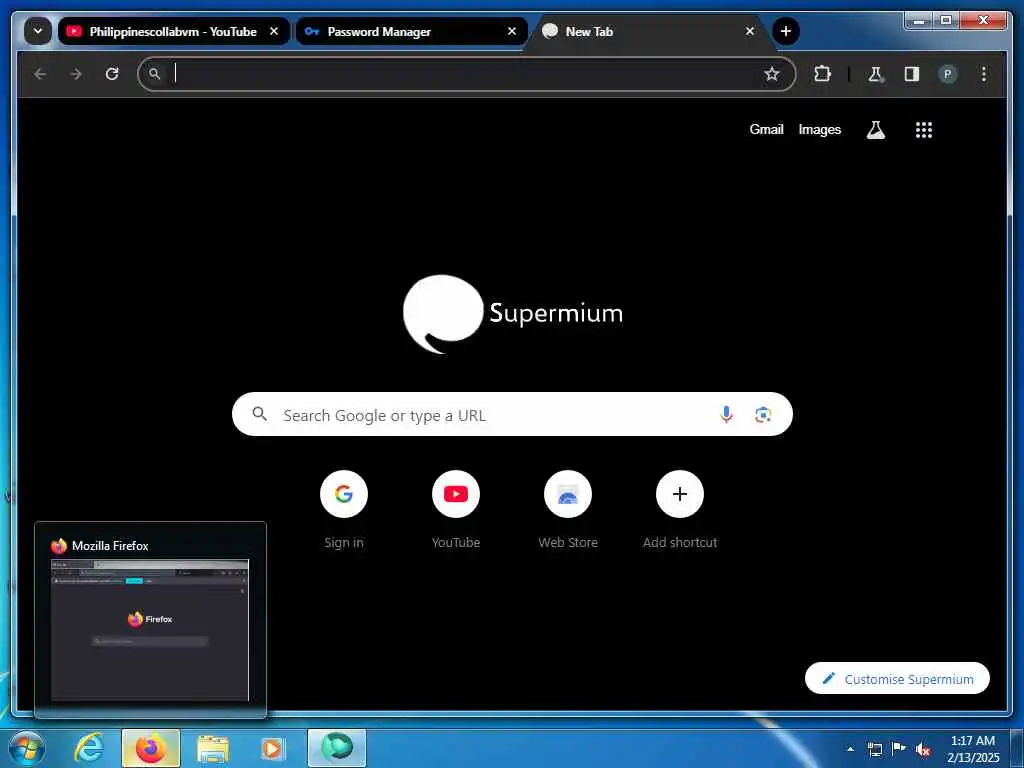Close the Philippinescollabvm YouTube tab
Screen dimensions: 1024x768
point(274,31)
